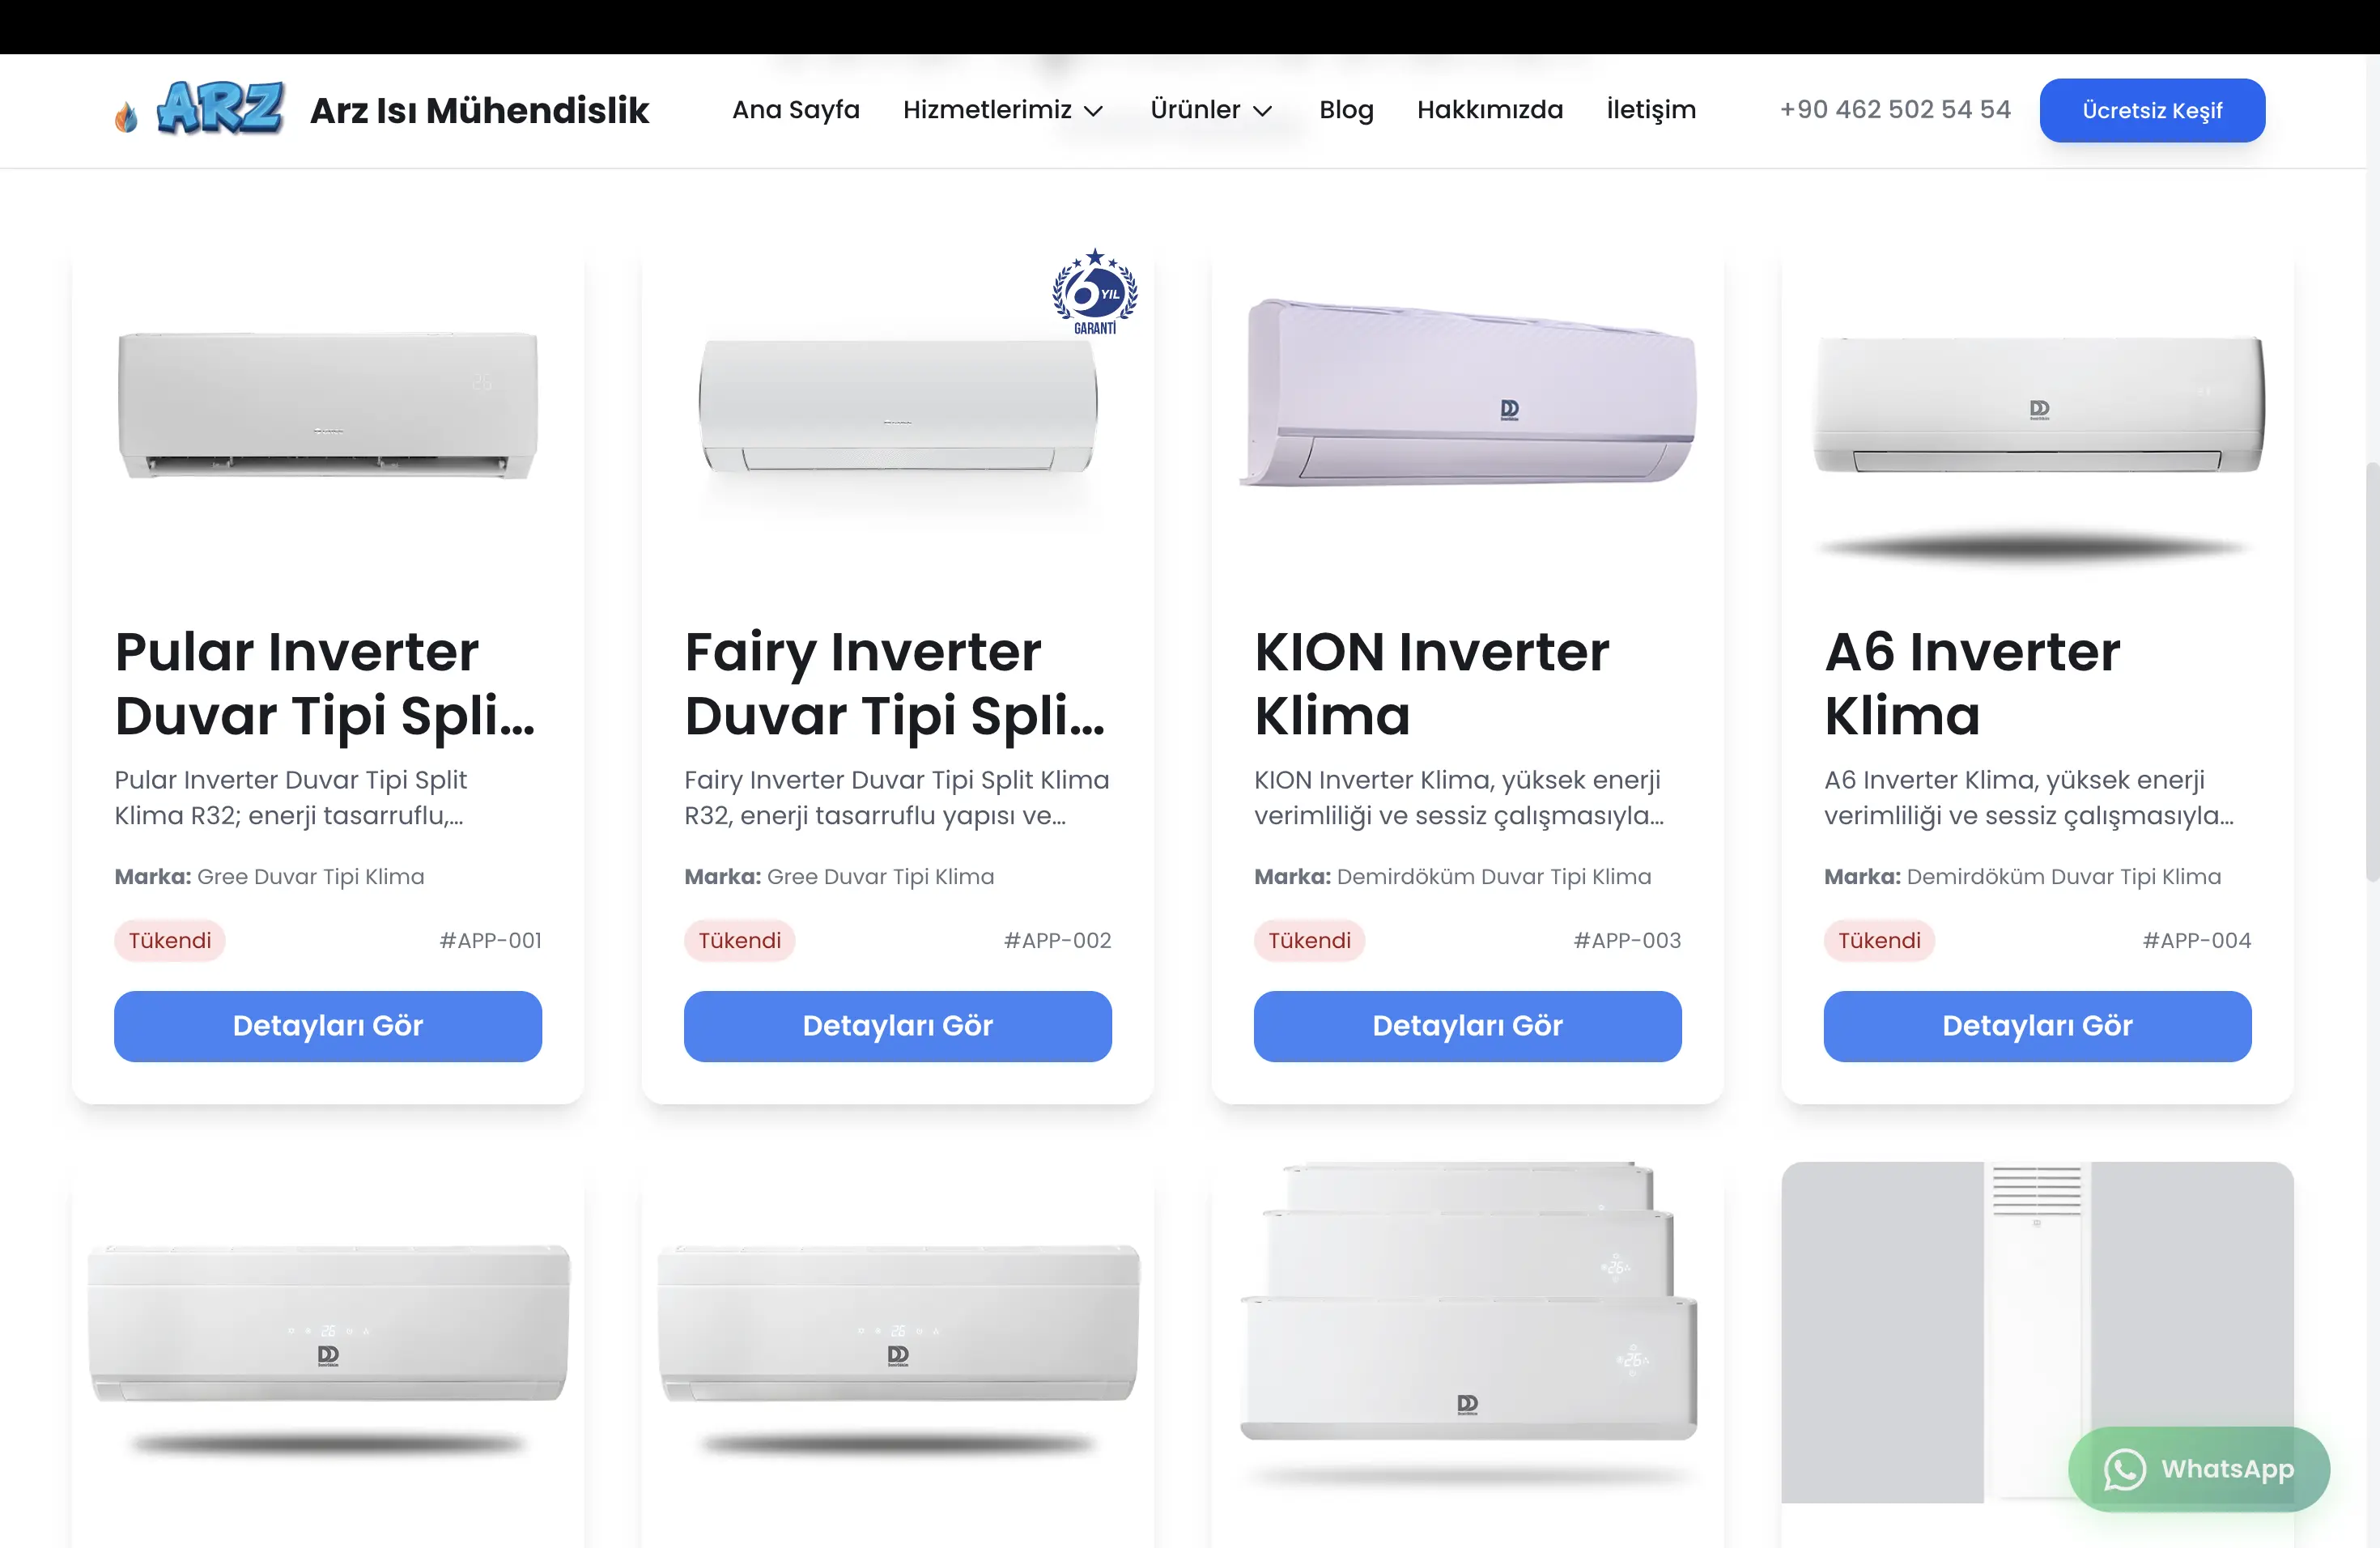Click the page vertical scrollbar
Screen dimensions: 2380x1548
(x=2372, y=670)
